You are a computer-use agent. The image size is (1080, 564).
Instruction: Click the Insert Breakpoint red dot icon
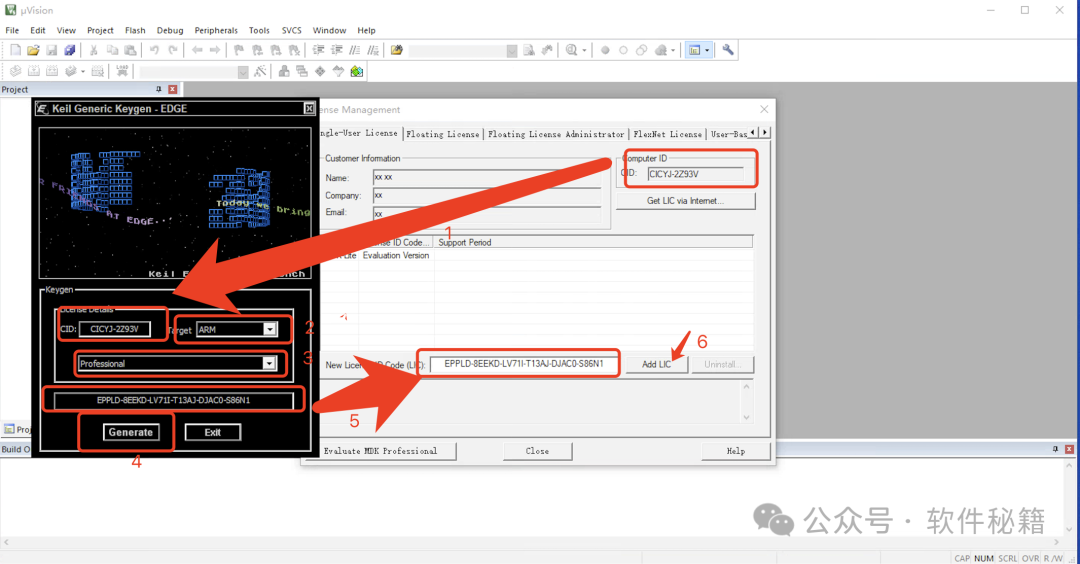[605, 50]
